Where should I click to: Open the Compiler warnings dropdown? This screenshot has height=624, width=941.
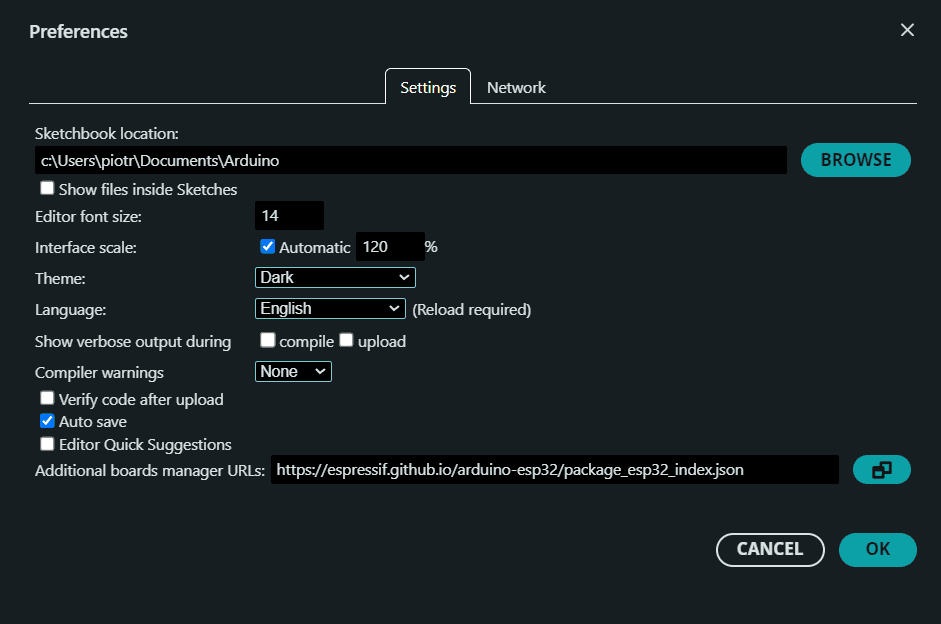coord(293,372)
